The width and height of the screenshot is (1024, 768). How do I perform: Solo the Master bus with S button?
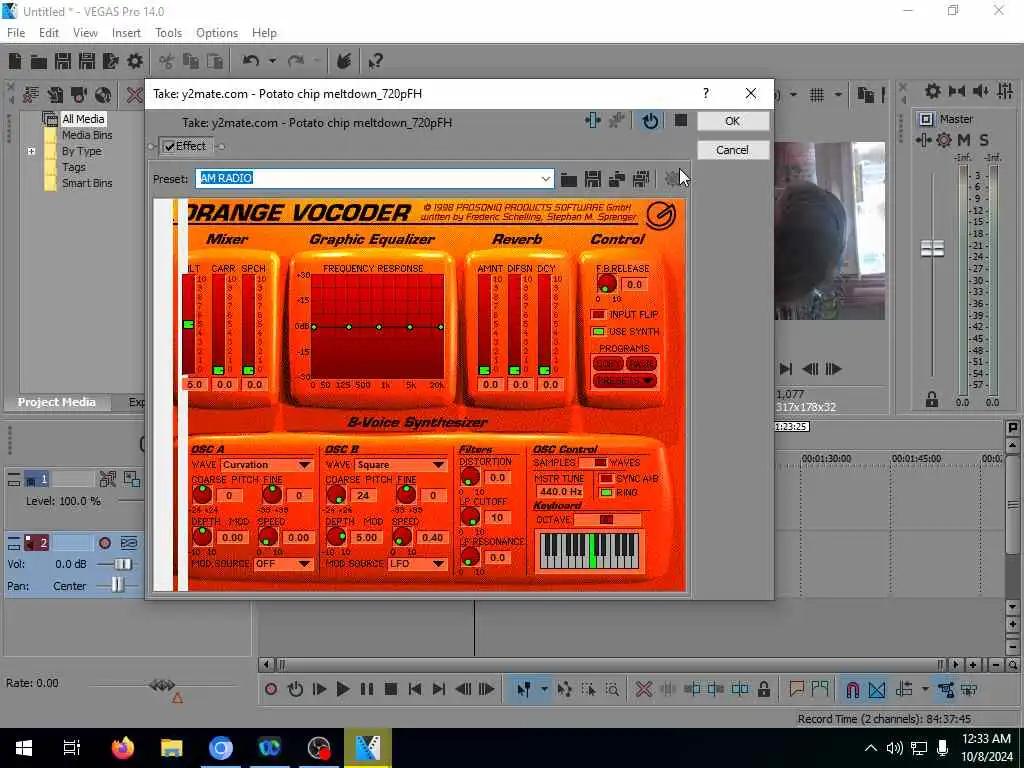coord(984,140)
